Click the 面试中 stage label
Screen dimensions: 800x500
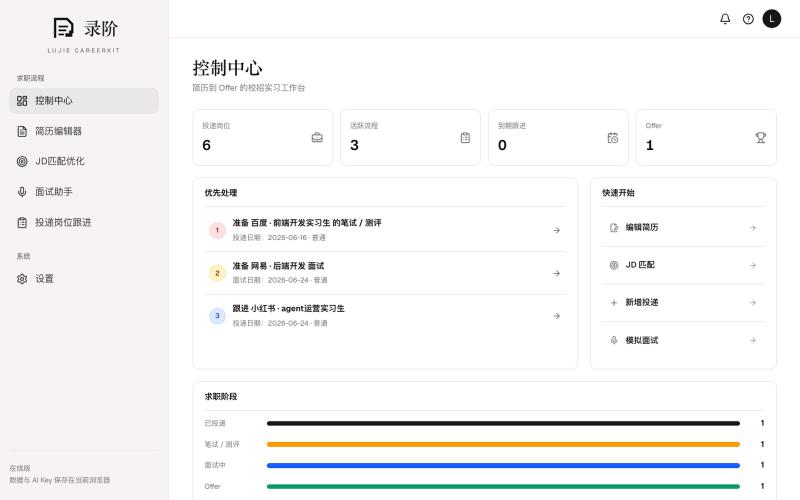[x=215, y=465]
